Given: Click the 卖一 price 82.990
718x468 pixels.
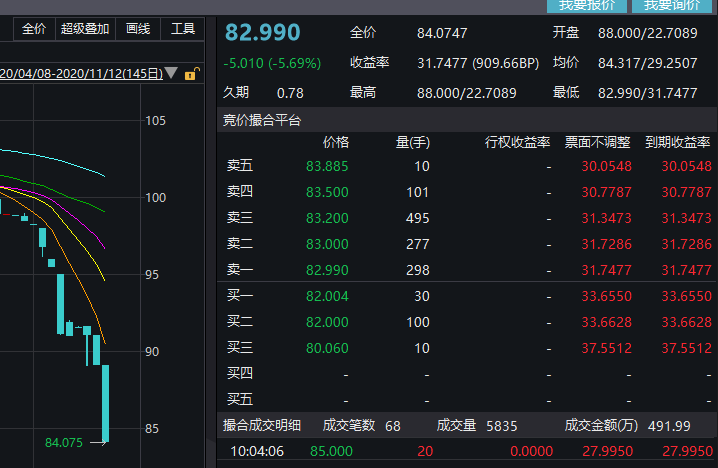Looking at the screenshot, I should (x=327, y=270).
